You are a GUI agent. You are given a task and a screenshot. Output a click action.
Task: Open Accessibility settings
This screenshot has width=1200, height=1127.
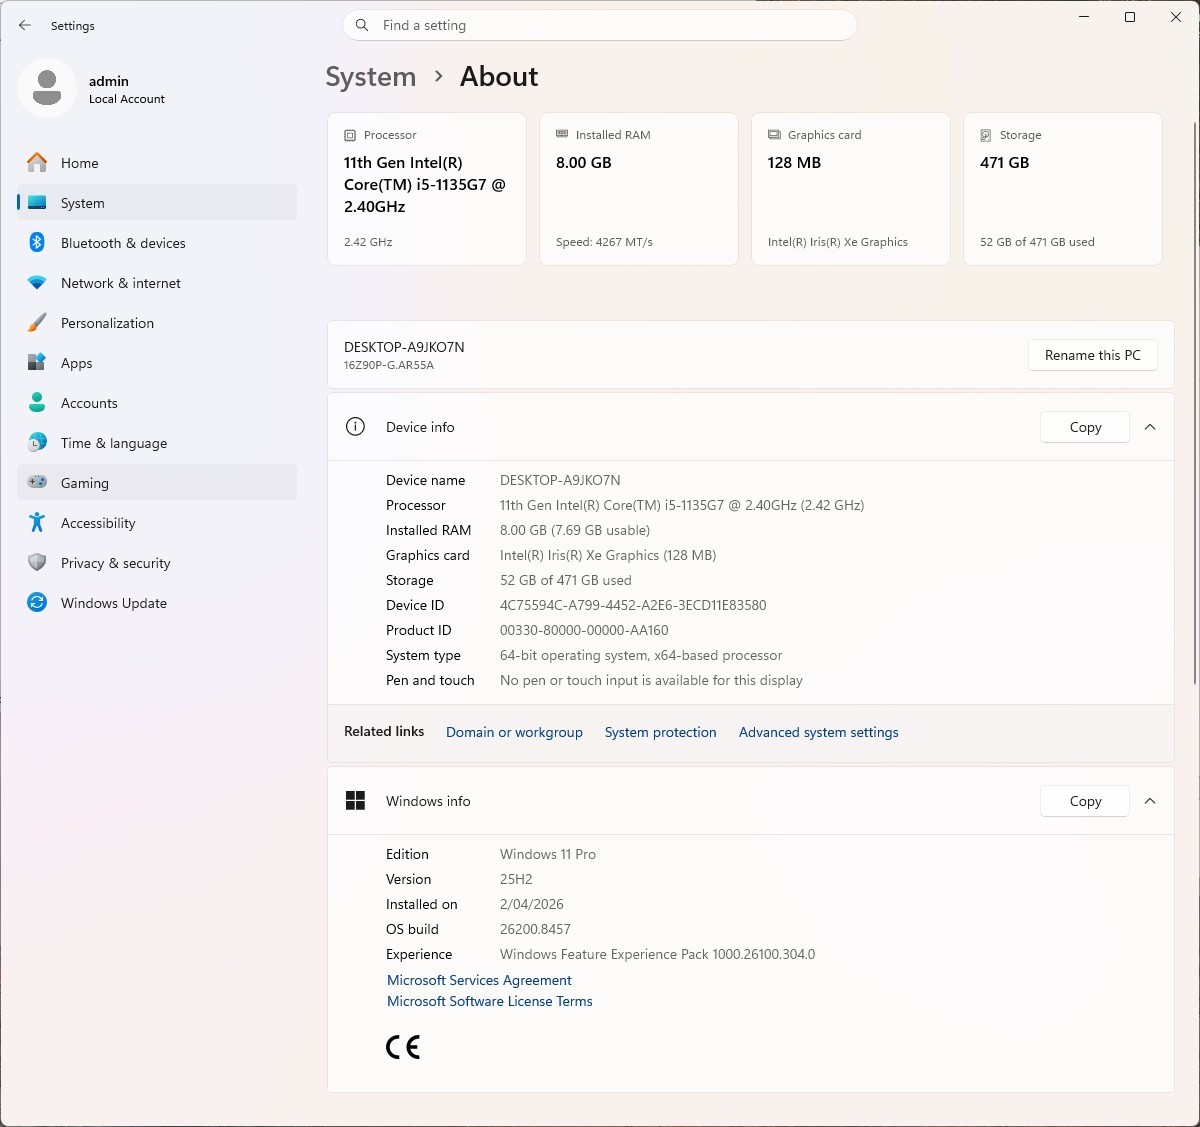157,522
